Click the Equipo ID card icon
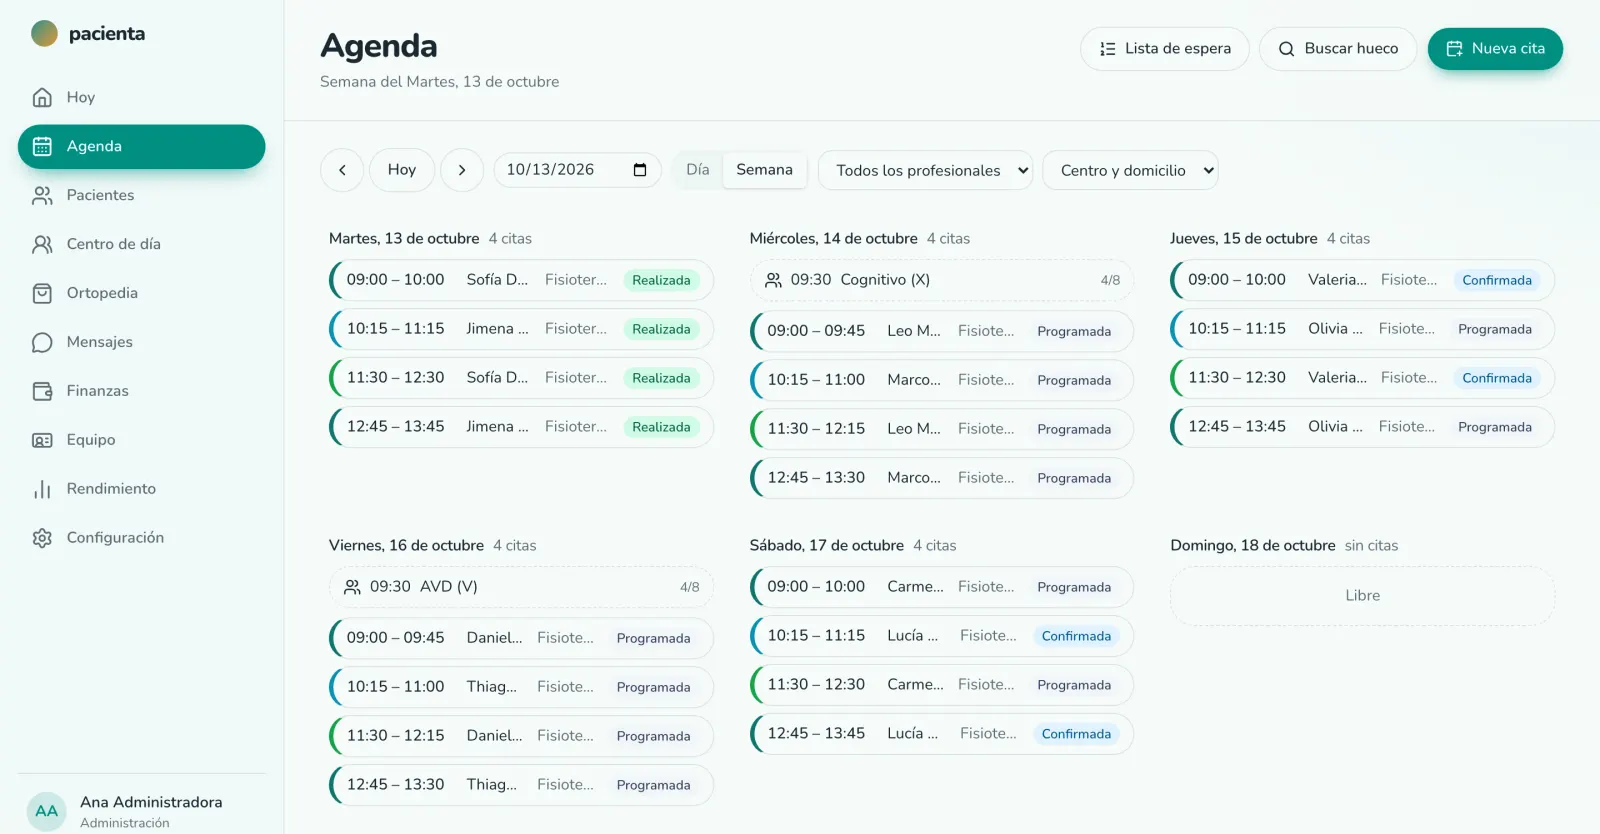This screenshot has height=834, width=1600. 42,440
